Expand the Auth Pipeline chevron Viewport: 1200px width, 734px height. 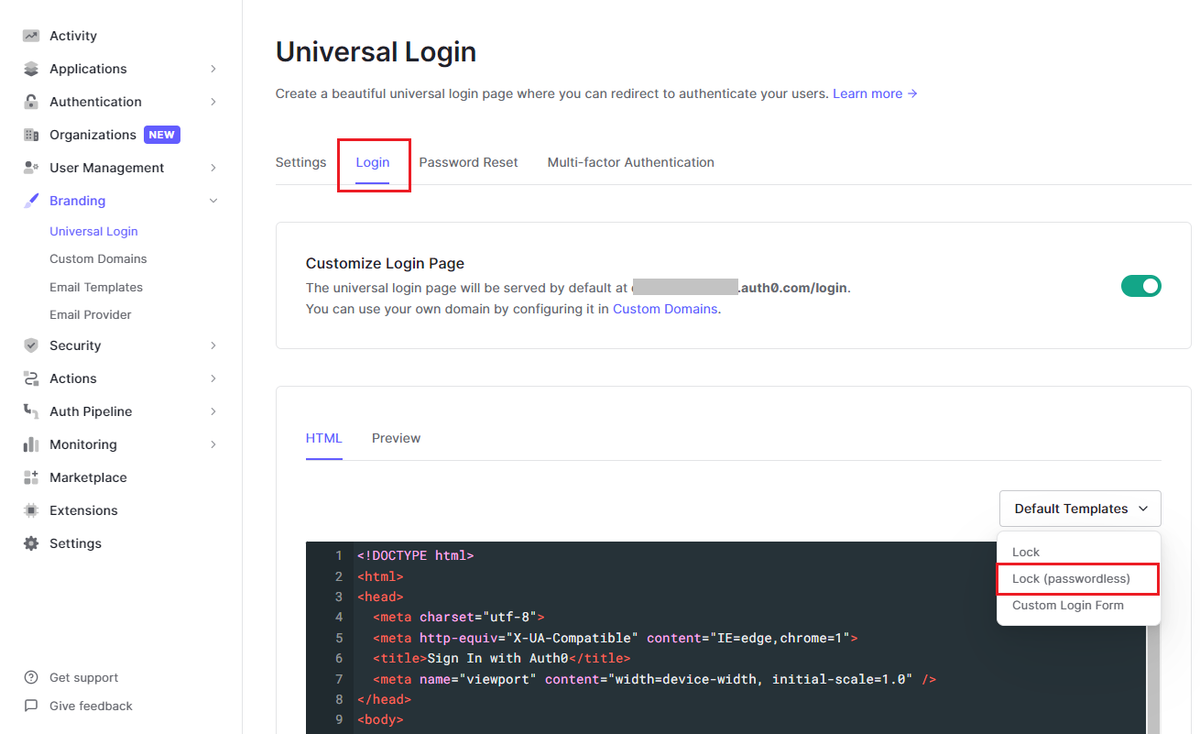click(213, 412)
